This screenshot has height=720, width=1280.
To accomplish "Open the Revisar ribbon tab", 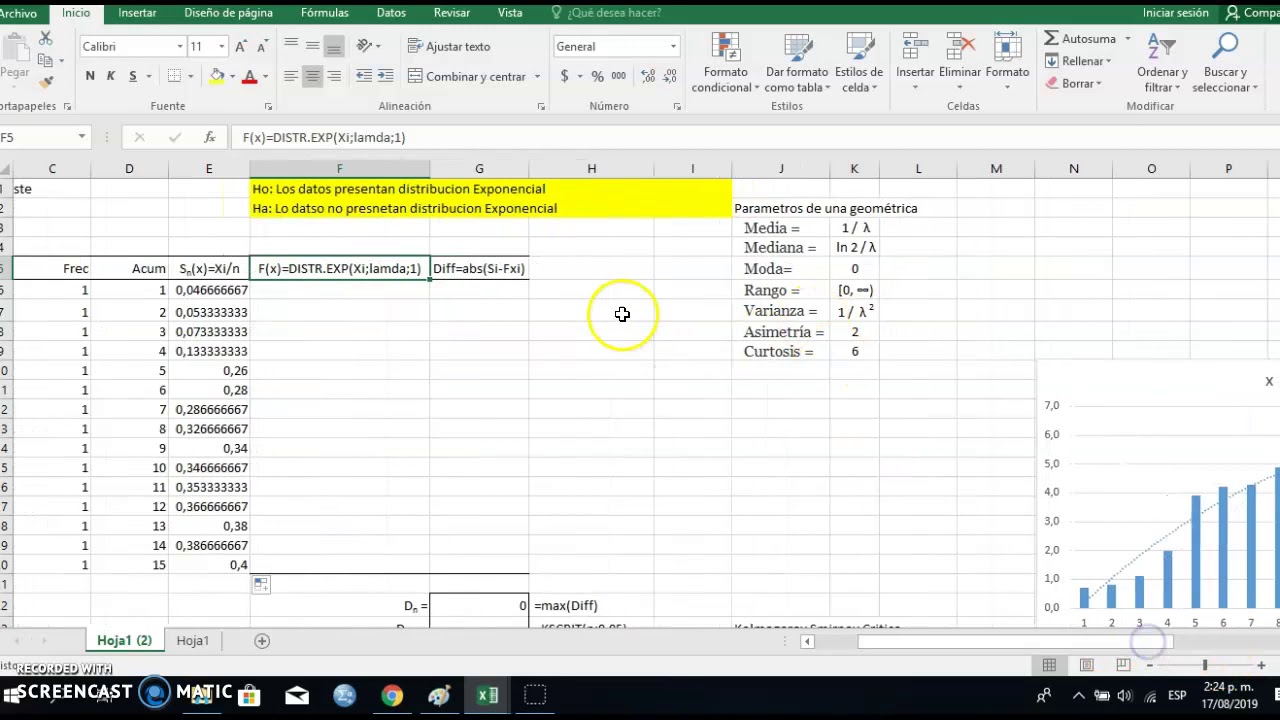I will coord(452,13).
